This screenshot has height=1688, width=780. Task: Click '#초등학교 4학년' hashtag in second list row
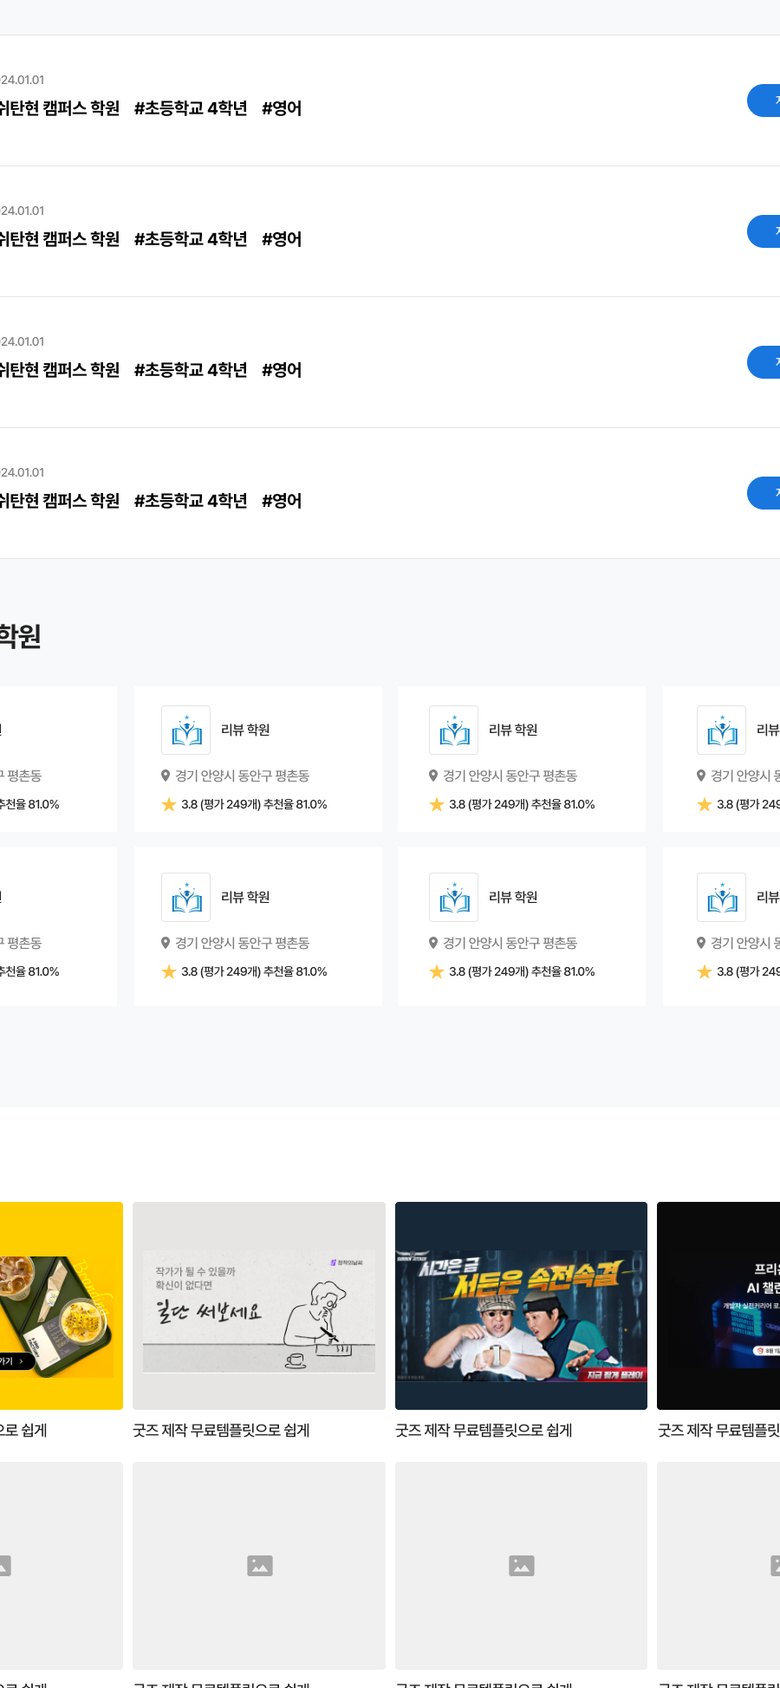coord(191,239)
